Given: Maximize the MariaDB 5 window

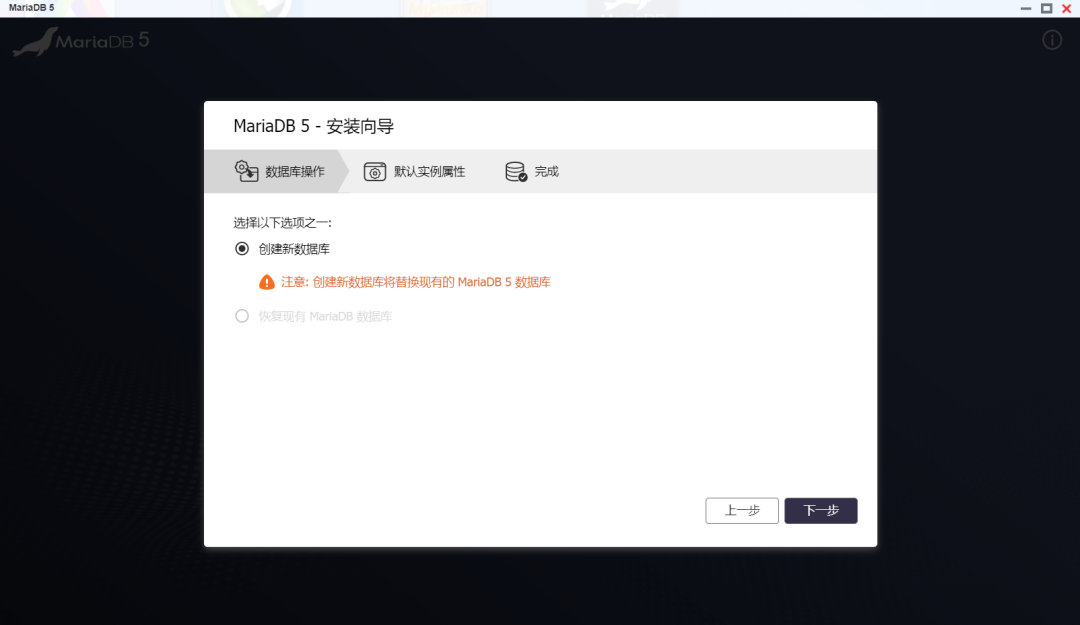Looking at the screenshot, I should (1046, 8).
